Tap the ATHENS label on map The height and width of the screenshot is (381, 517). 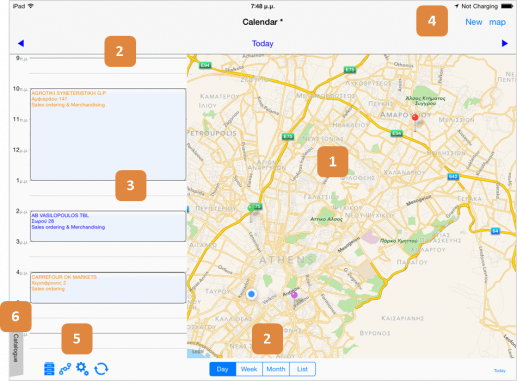(287, 260)
